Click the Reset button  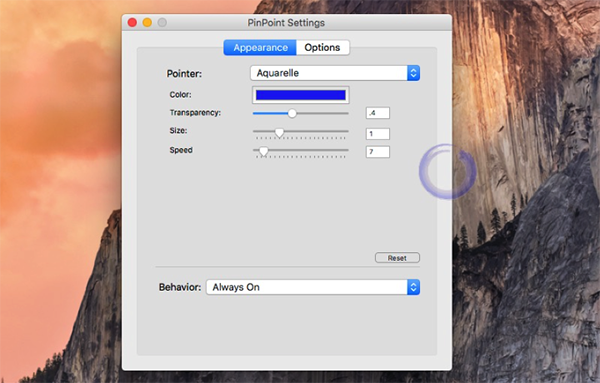click(x=397, y=258)
